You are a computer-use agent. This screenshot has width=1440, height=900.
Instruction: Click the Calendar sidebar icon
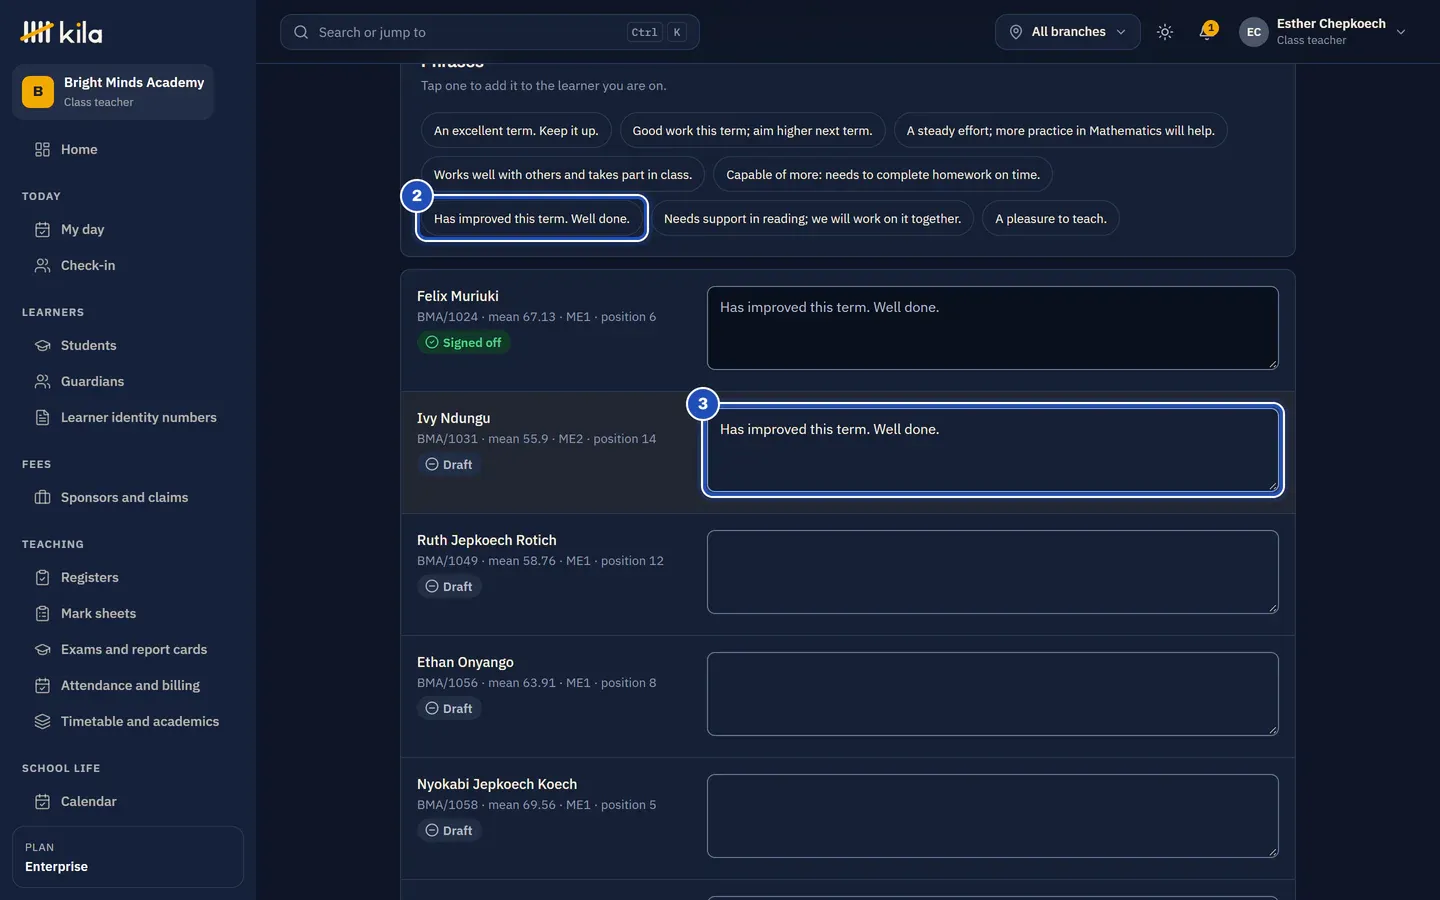[x=42, y=802]
